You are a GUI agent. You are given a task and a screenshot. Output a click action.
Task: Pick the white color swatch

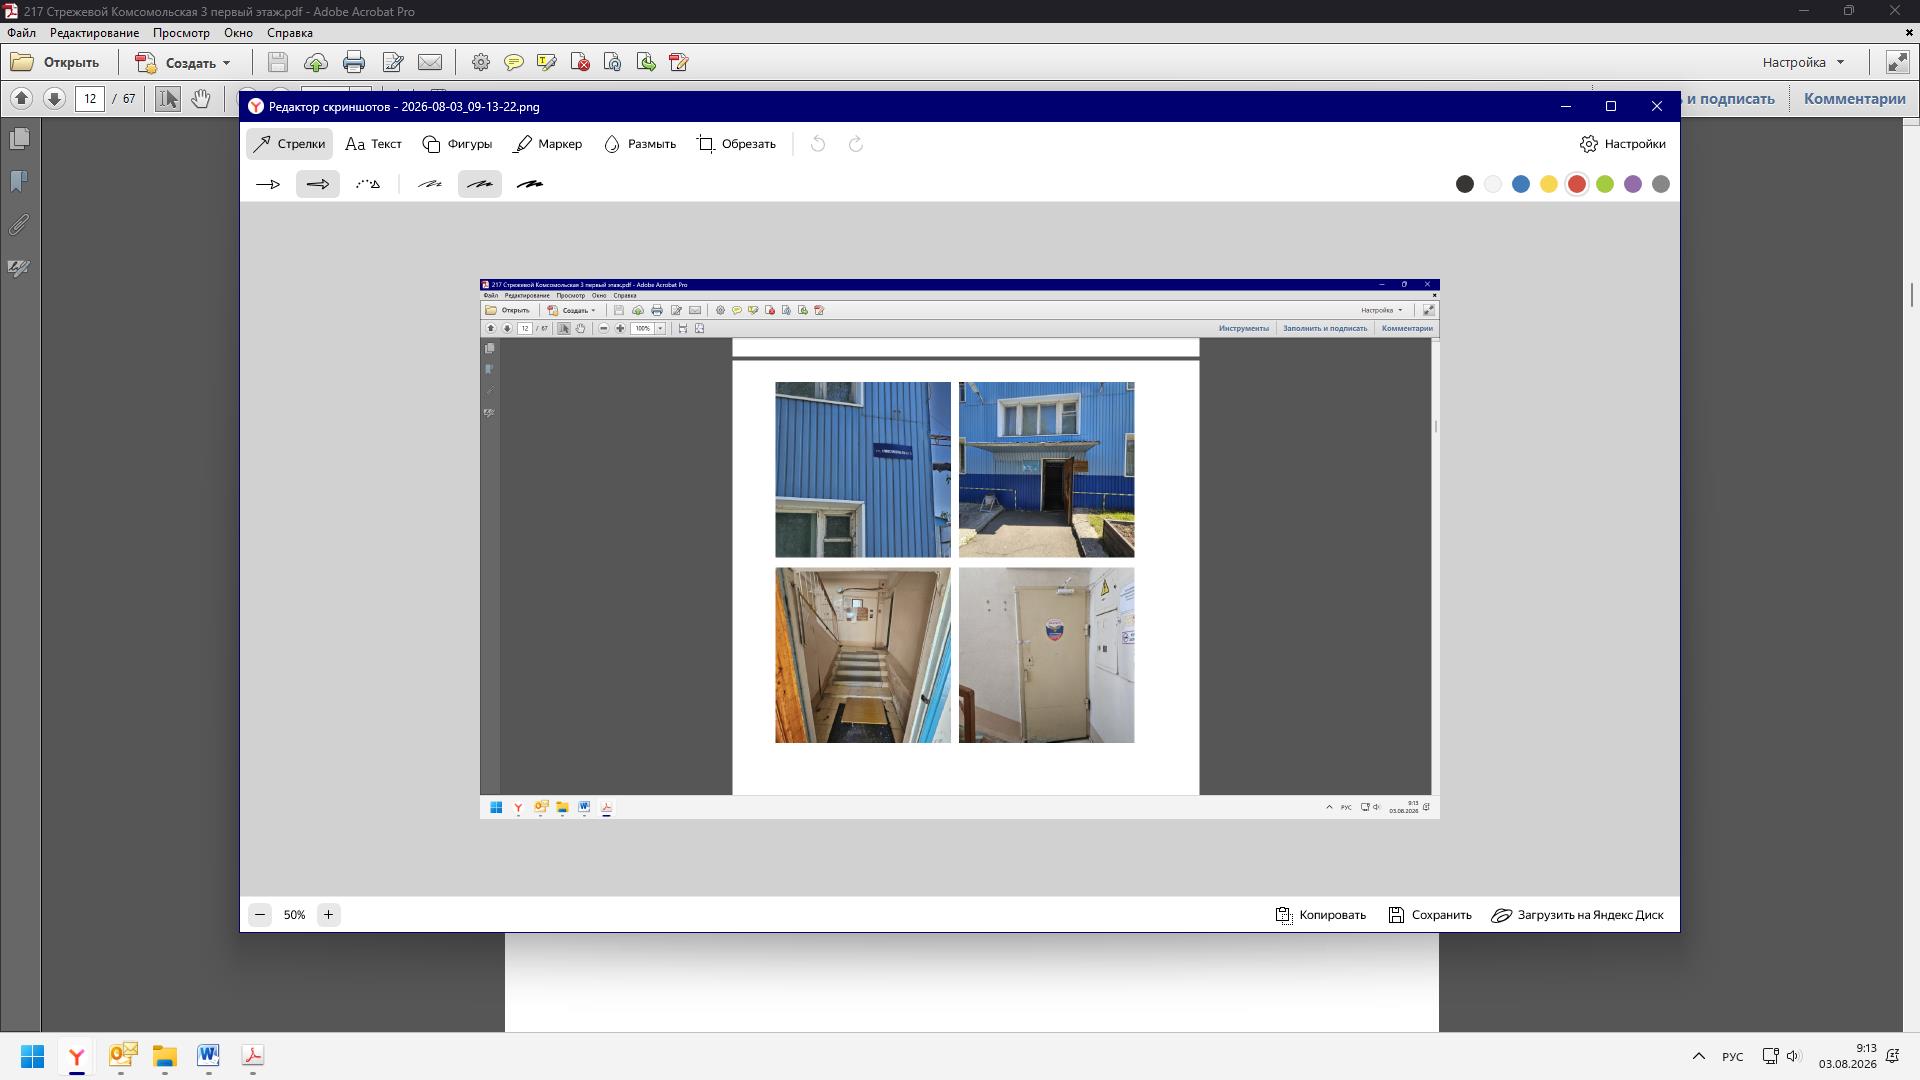coord(1493,184)
